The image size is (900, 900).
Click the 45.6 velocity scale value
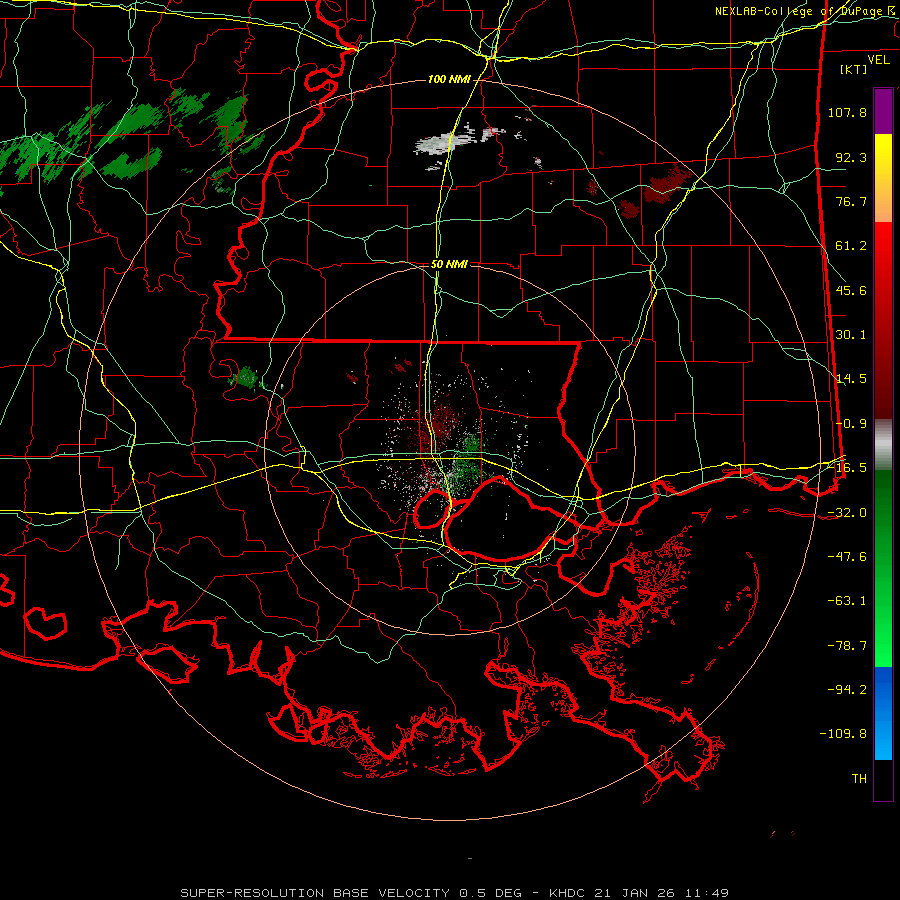pyautogui.click(x=851, y=290)
